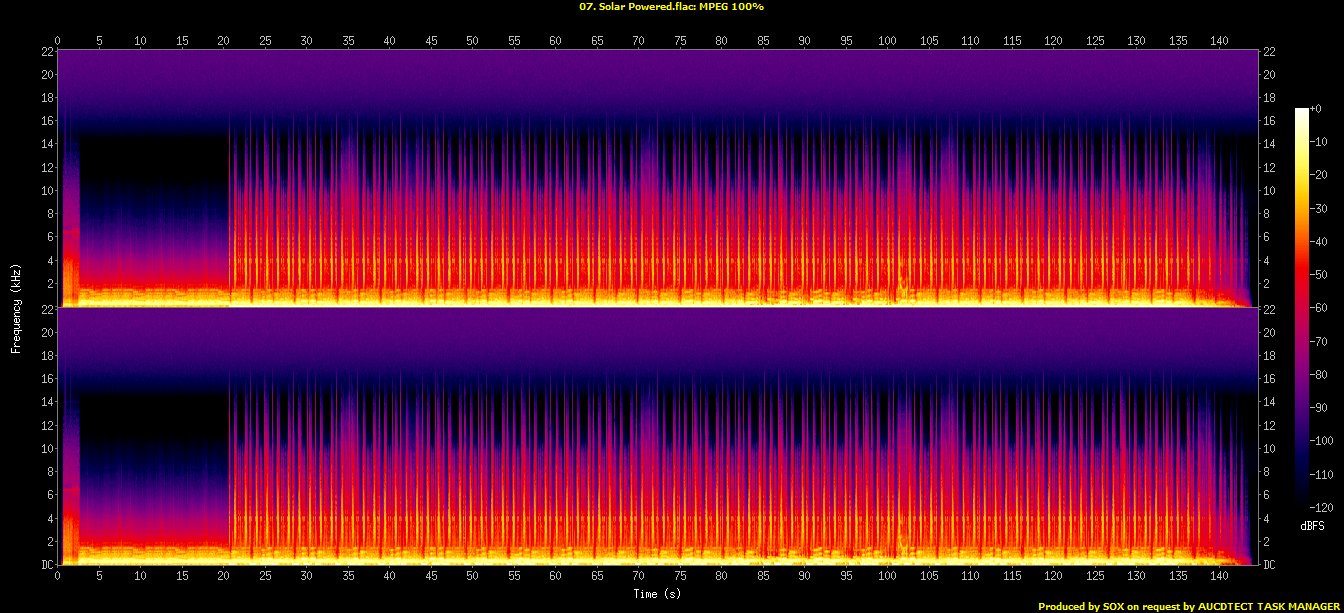Image resolution: width=1344 pixels, height=613 pixels.
Task: Click the '07. Solar Powered.flac: MPEG 100%' title
Action: point(671,7)
